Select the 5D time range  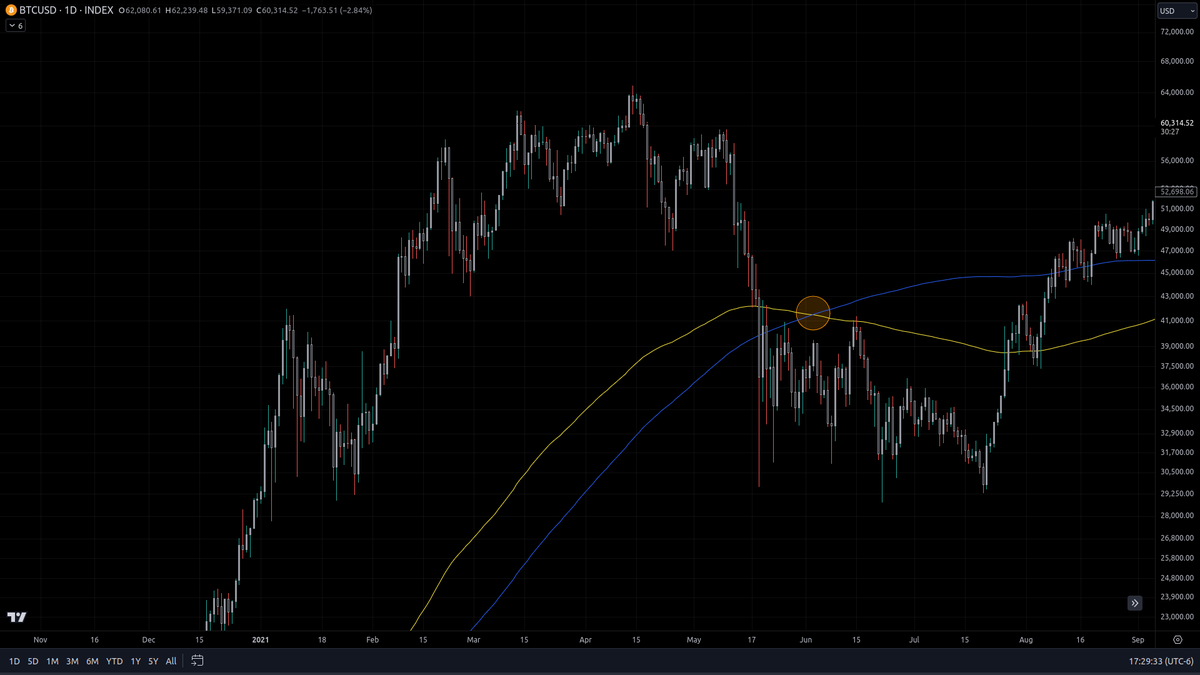click(x=33, y=661)
